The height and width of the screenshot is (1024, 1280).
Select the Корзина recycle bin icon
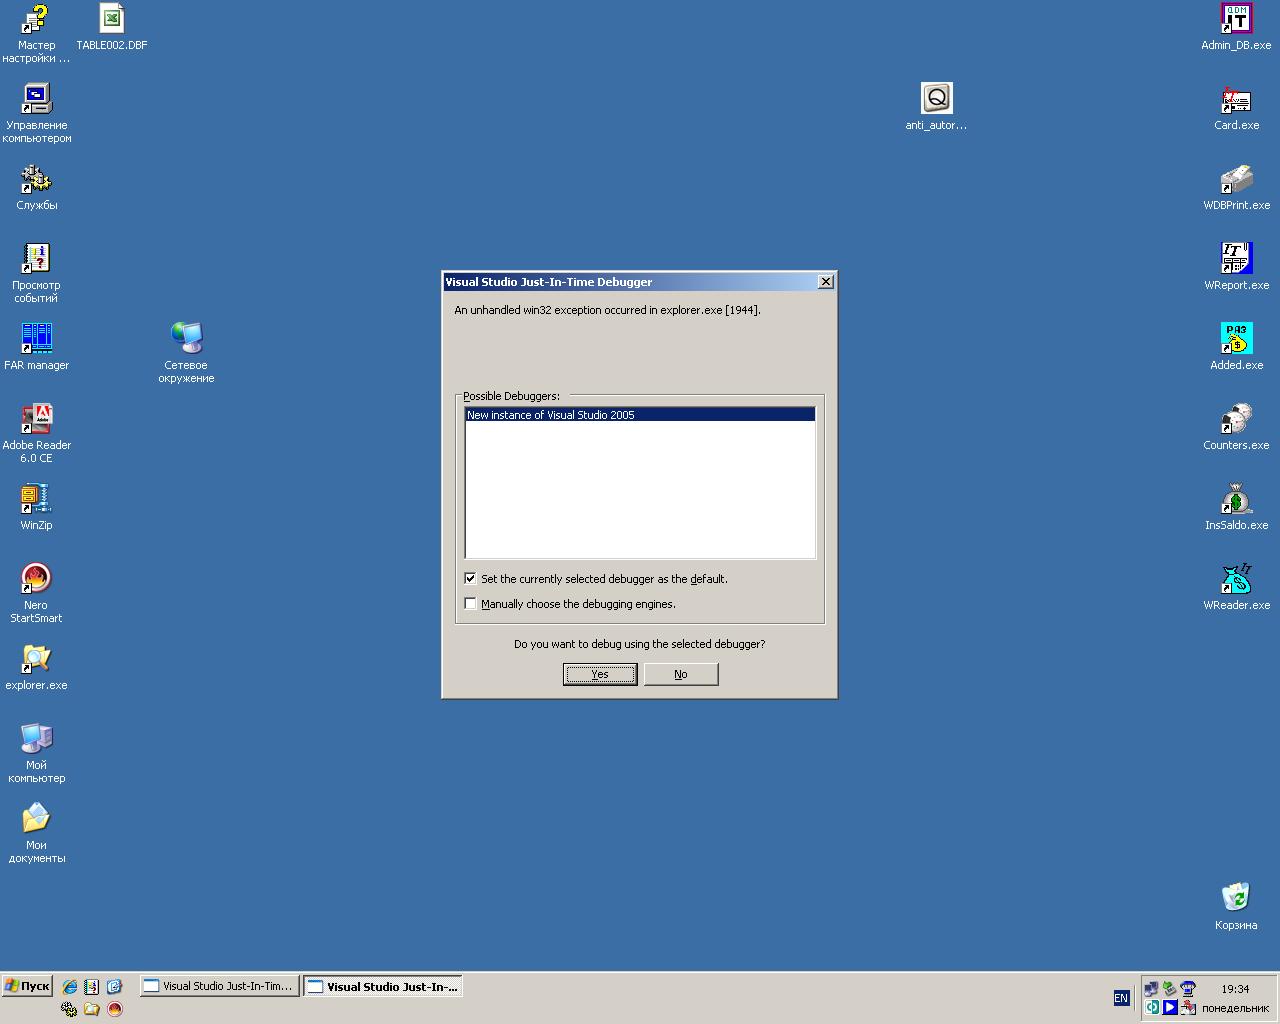tap(1236, 897)
